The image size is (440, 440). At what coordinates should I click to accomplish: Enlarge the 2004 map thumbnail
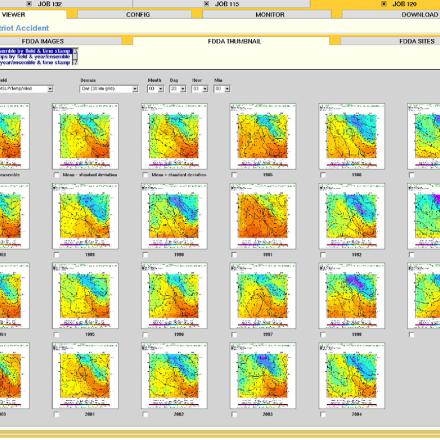click(x=352, y=376)
